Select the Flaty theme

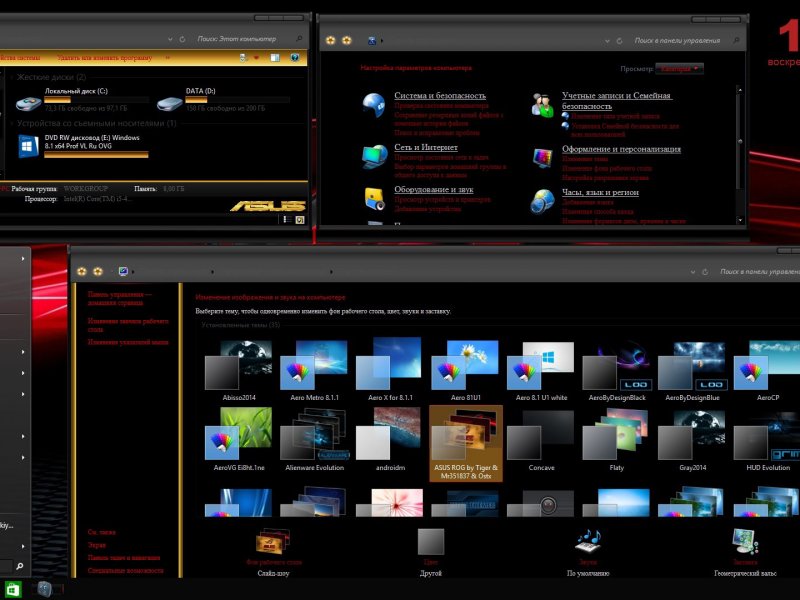617,440
